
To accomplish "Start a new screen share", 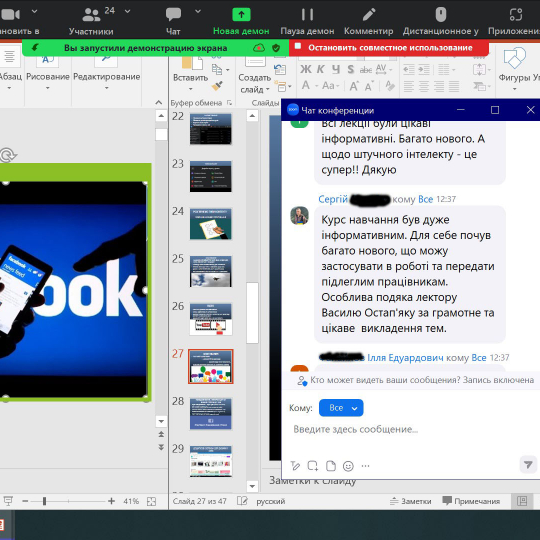I will [x=241, y=21].
